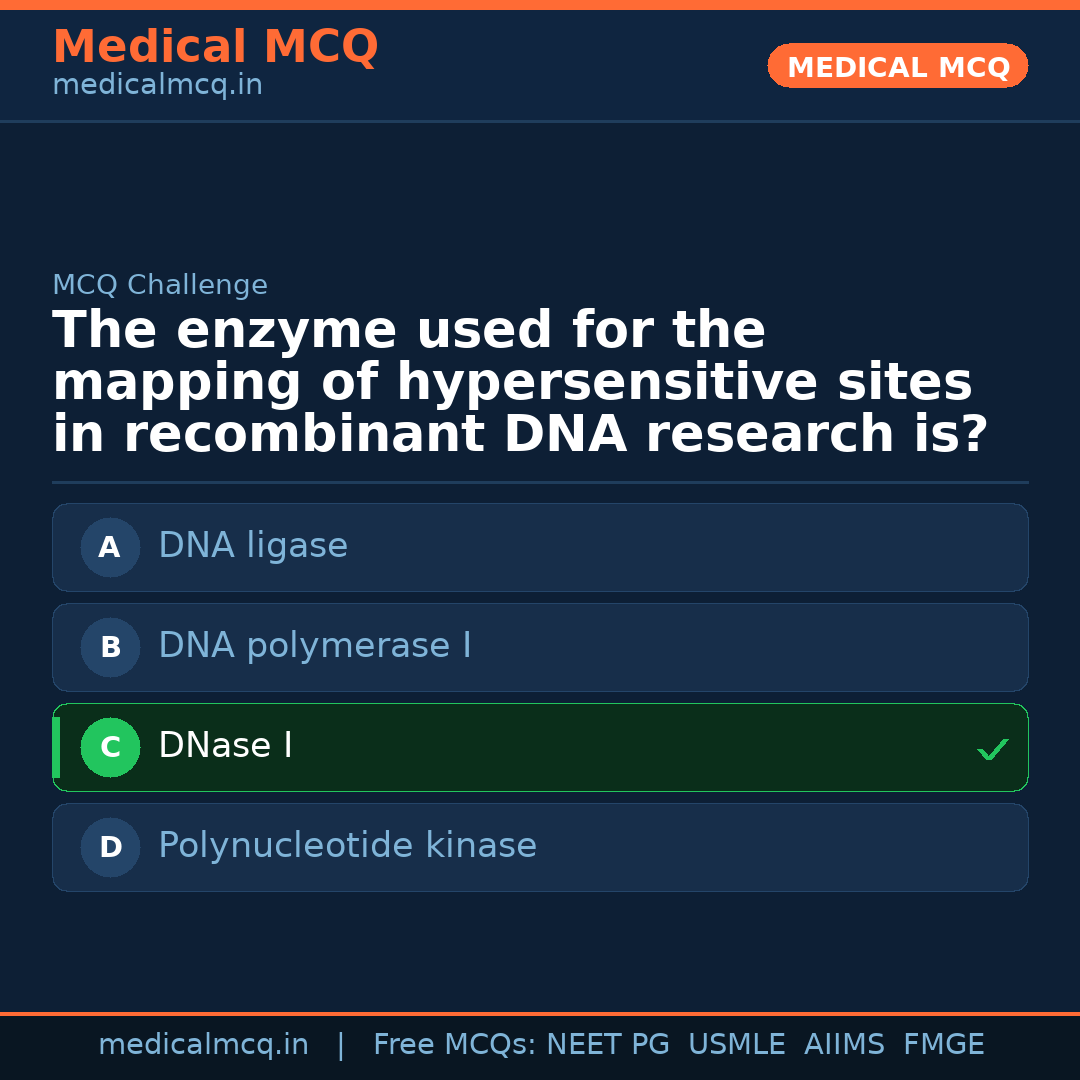The image size is (1080, 1080).
Task: Open the medicalmcq.in link in the footer
Action: point(203,1045)
